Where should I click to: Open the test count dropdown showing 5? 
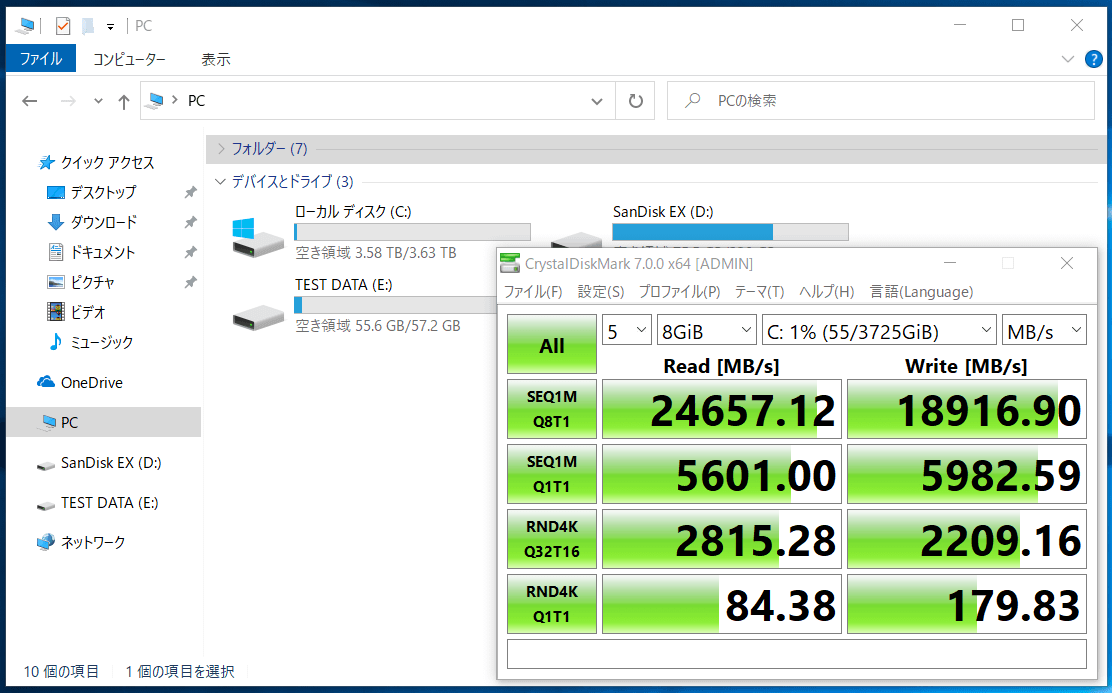(627, 330)
